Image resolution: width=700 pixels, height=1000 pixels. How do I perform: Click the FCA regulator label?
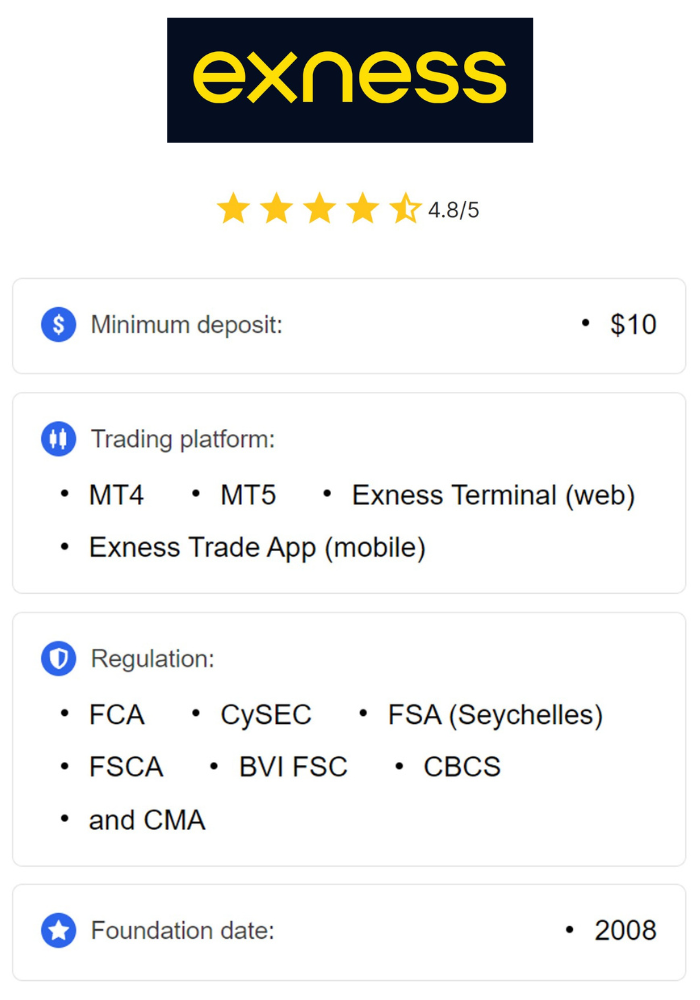click(x=116, y=716)
